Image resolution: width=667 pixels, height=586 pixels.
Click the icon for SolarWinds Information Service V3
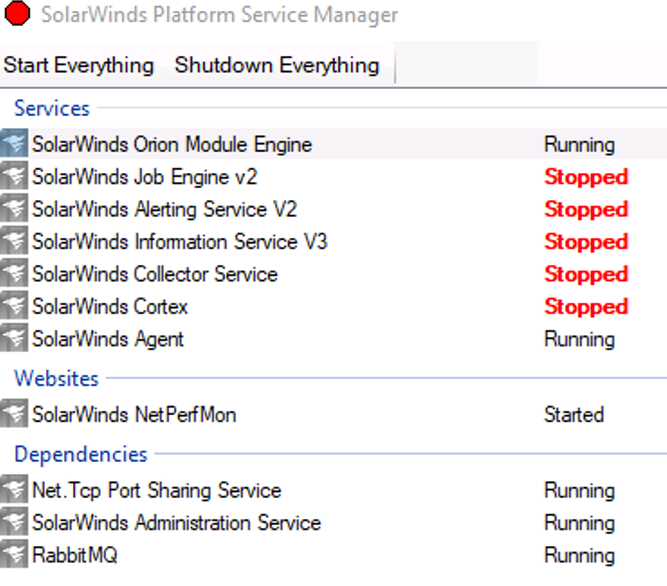[x=14, y=242]
